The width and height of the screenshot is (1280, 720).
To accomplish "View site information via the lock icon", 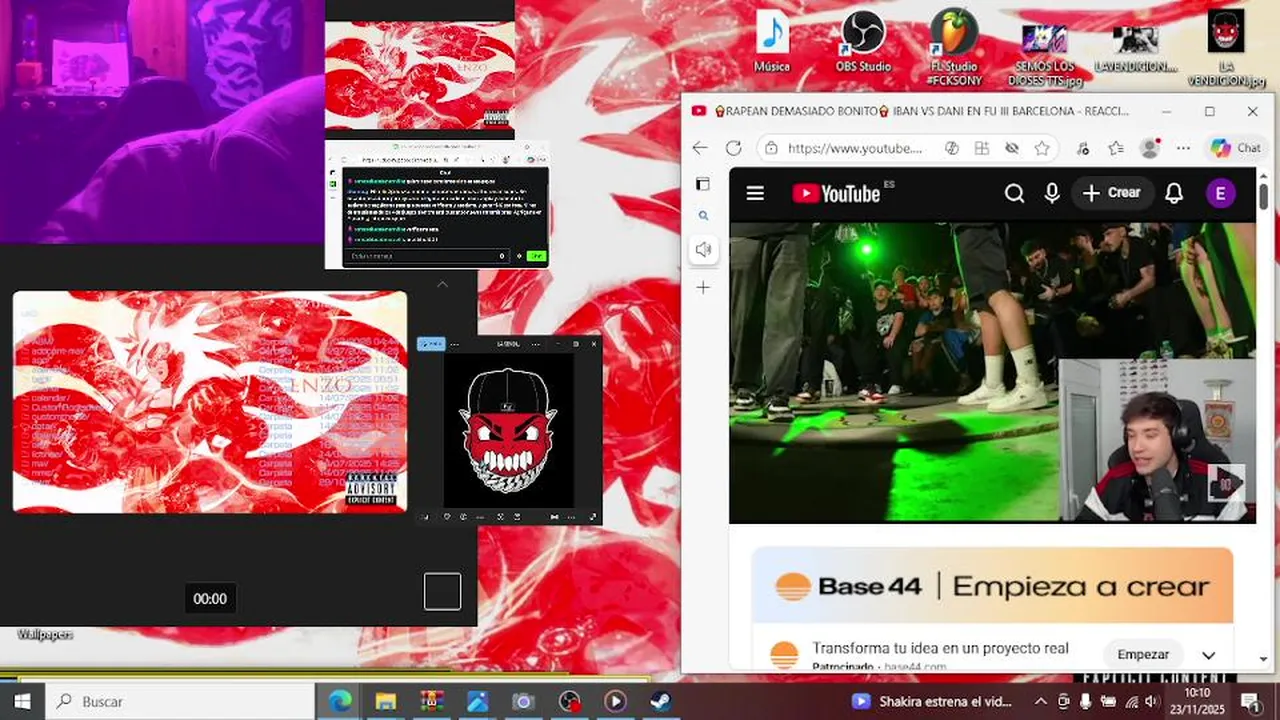I will coord(770,148).
